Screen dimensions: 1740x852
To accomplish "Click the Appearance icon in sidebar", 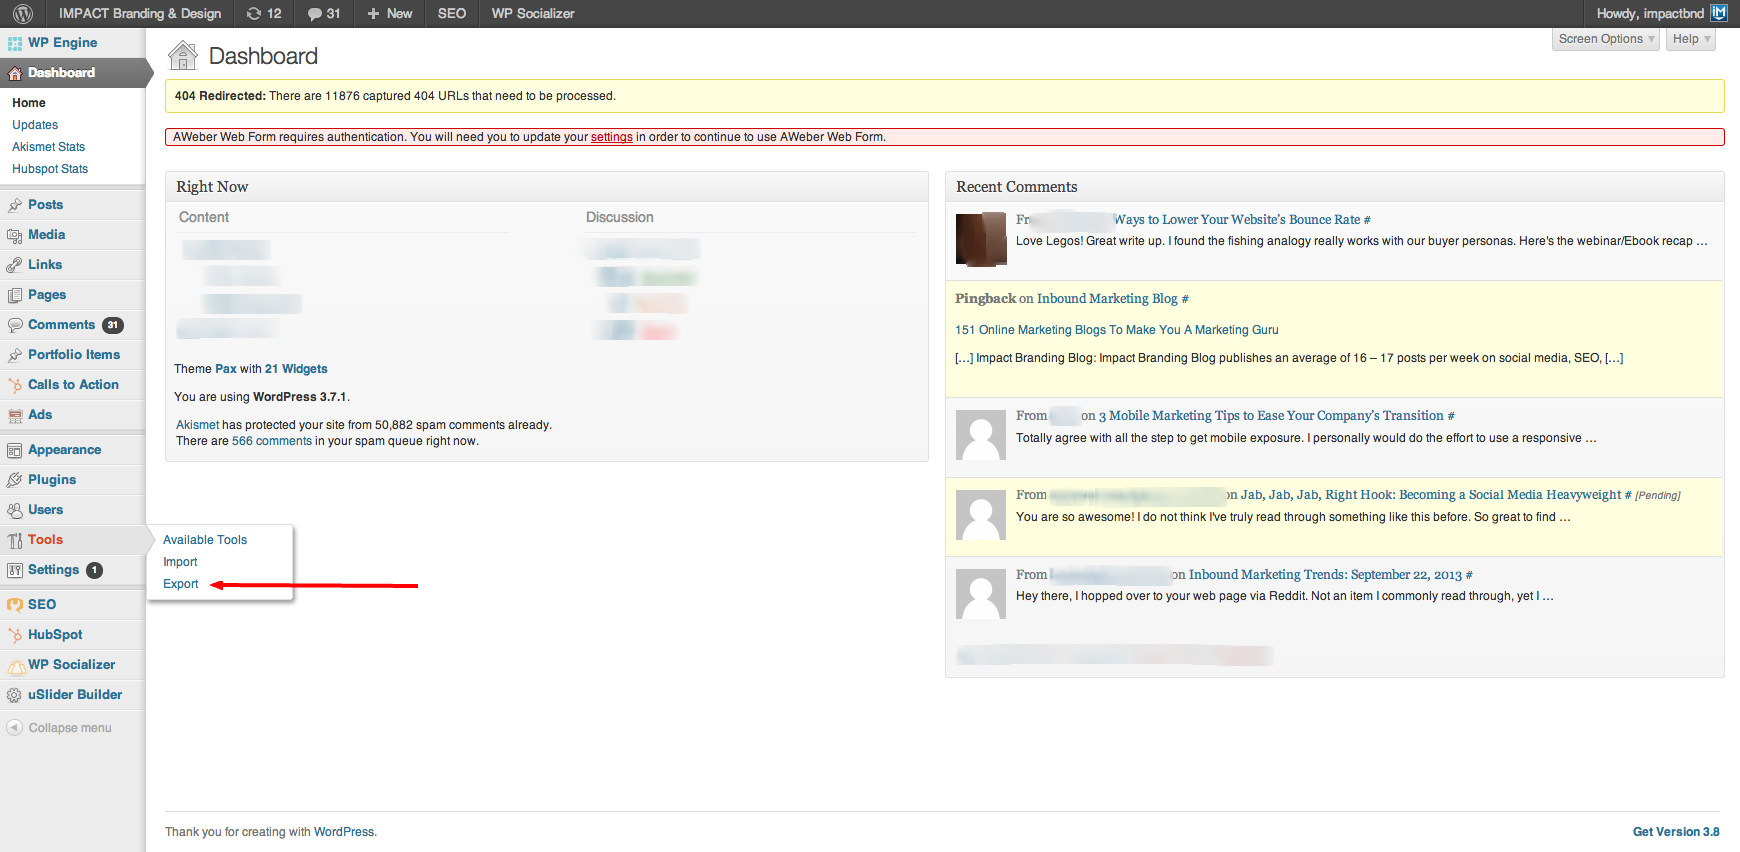I will tap(15, 450).
